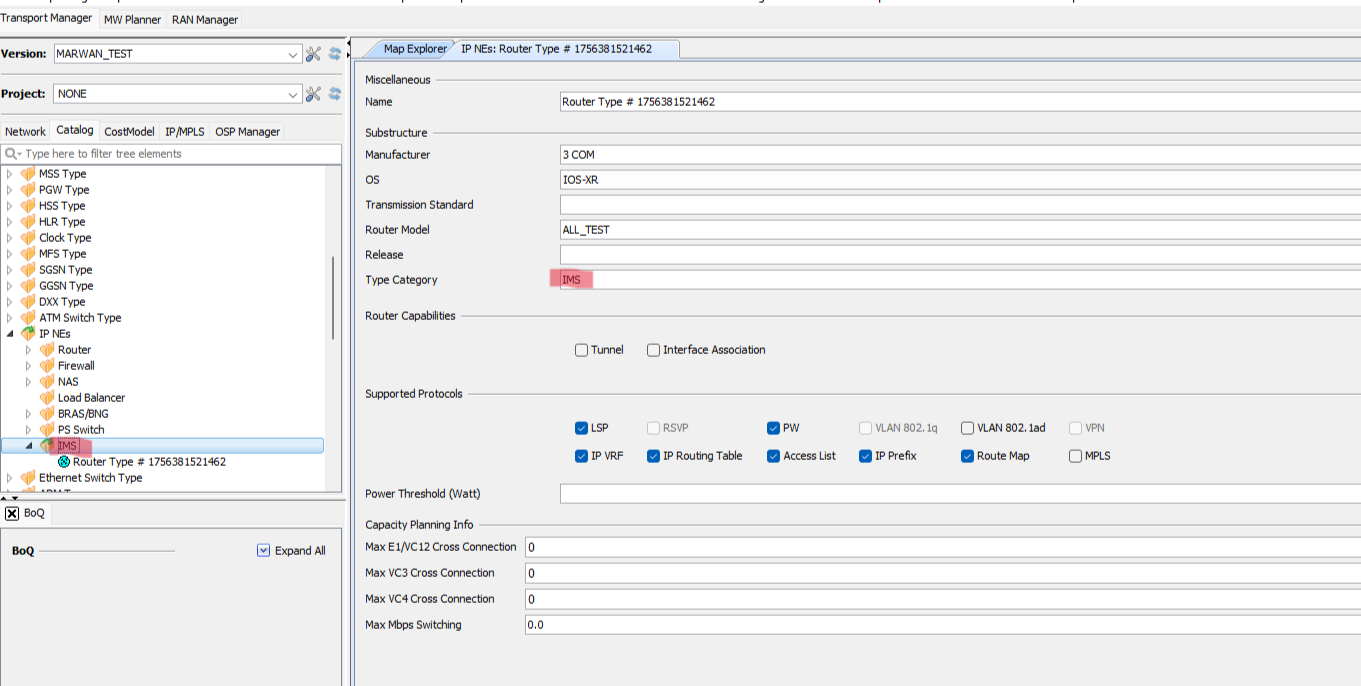The height and width of the screenshot is (686, 1361).
Task: Switch to the MW Planner tab
Action: pos(132,19)
